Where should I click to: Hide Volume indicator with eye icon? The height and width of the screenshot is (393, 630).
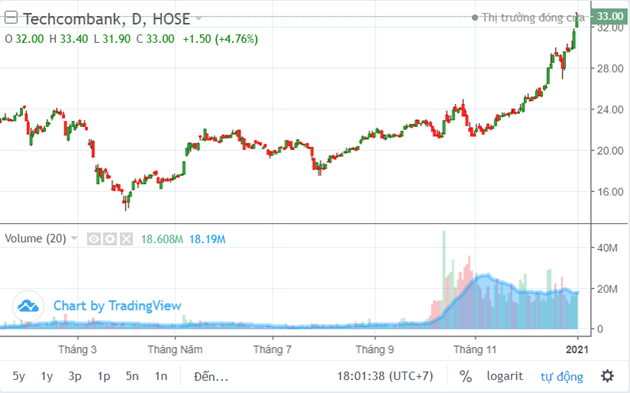tap(94, 239)
